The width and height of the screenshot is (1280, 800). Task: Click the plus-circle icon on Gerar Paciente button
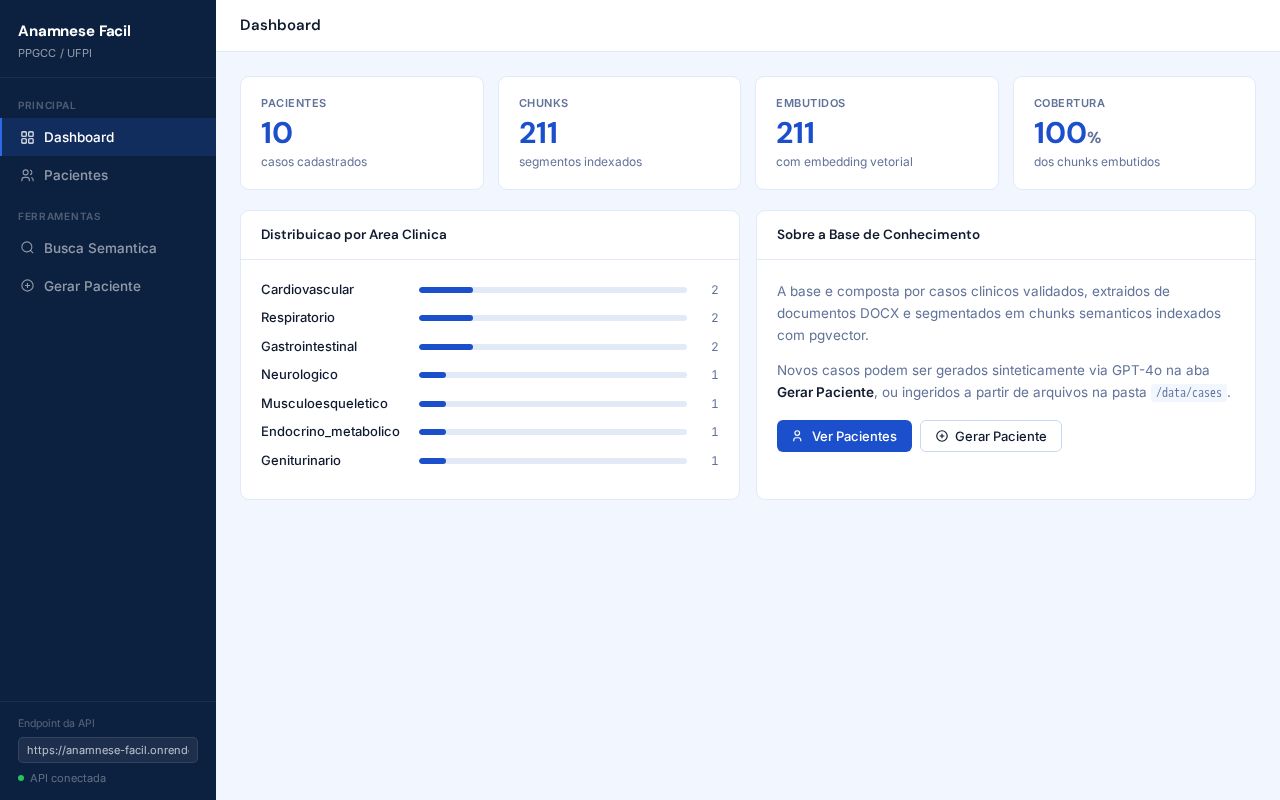pos(941,436)
